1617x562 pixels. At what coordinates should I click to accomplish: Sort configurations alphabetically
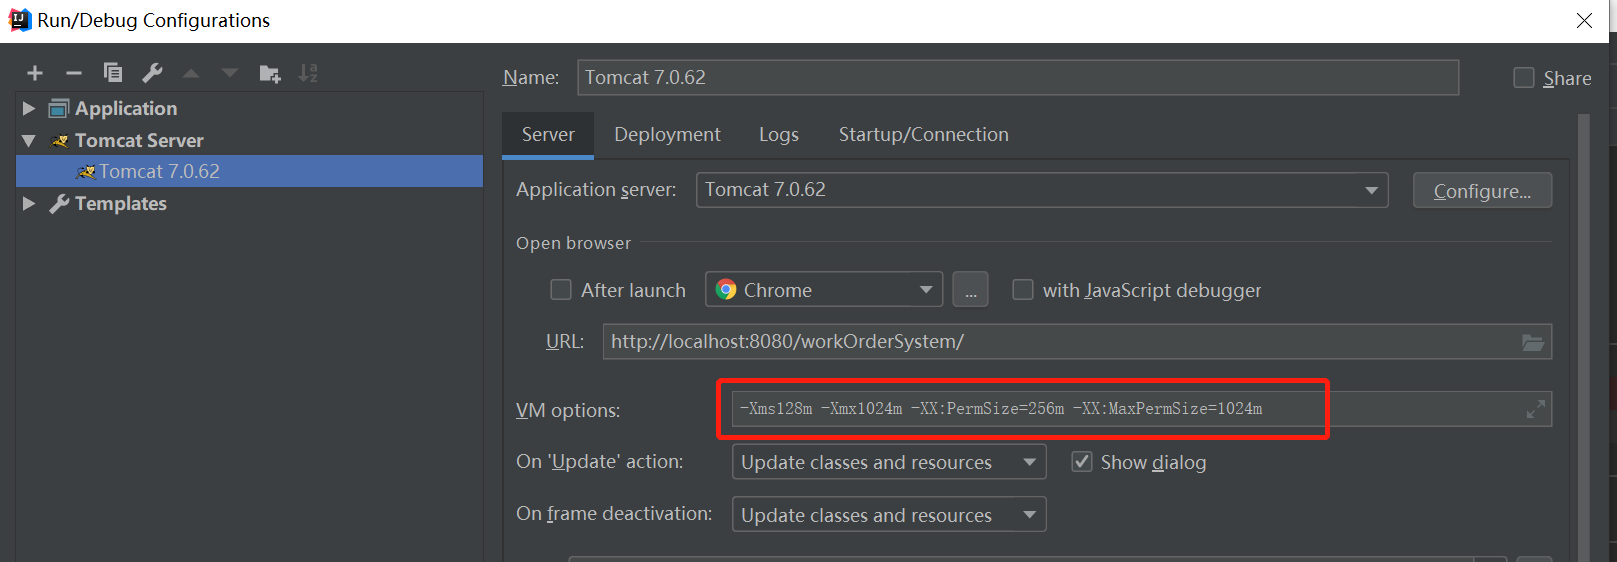click(x=308, y=73)
